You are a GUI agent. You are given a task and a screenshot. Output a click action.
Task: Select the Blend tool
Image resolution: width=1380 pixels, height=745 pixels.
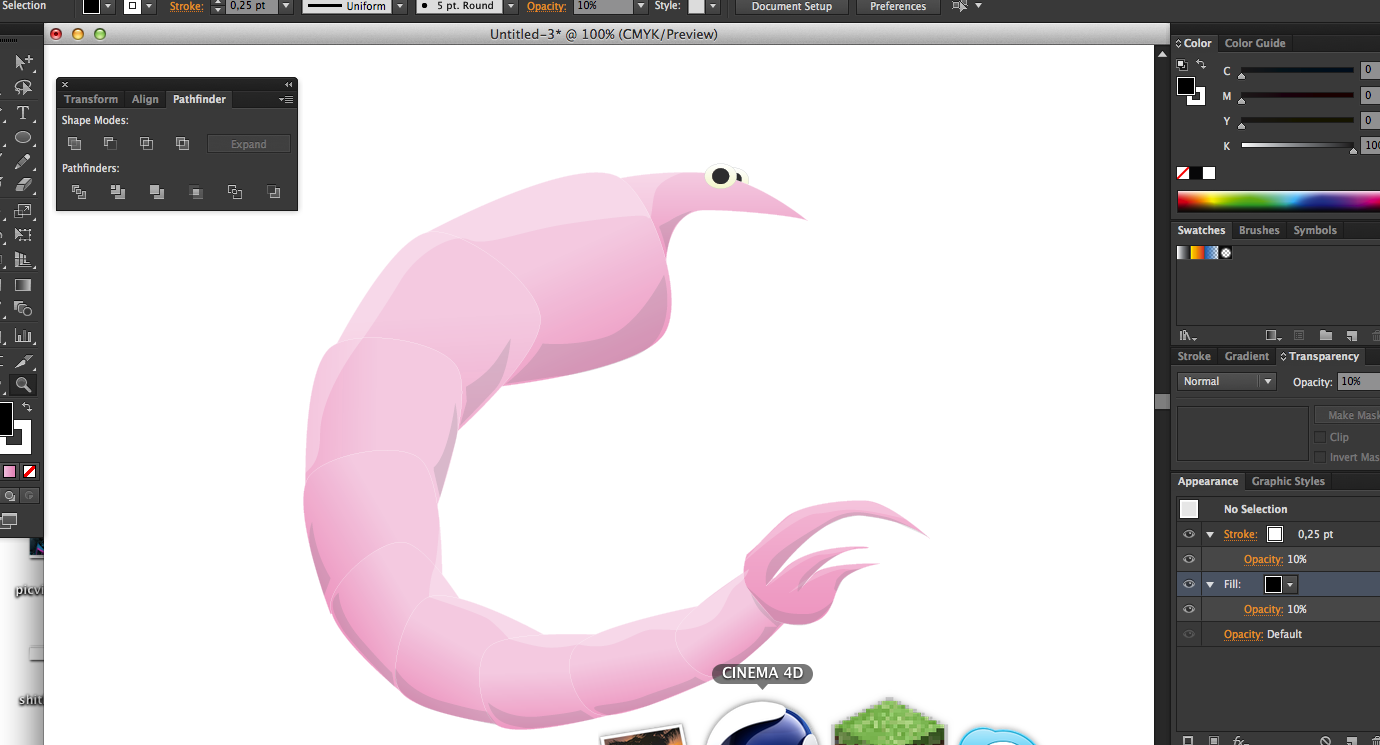tap(23, 310)
